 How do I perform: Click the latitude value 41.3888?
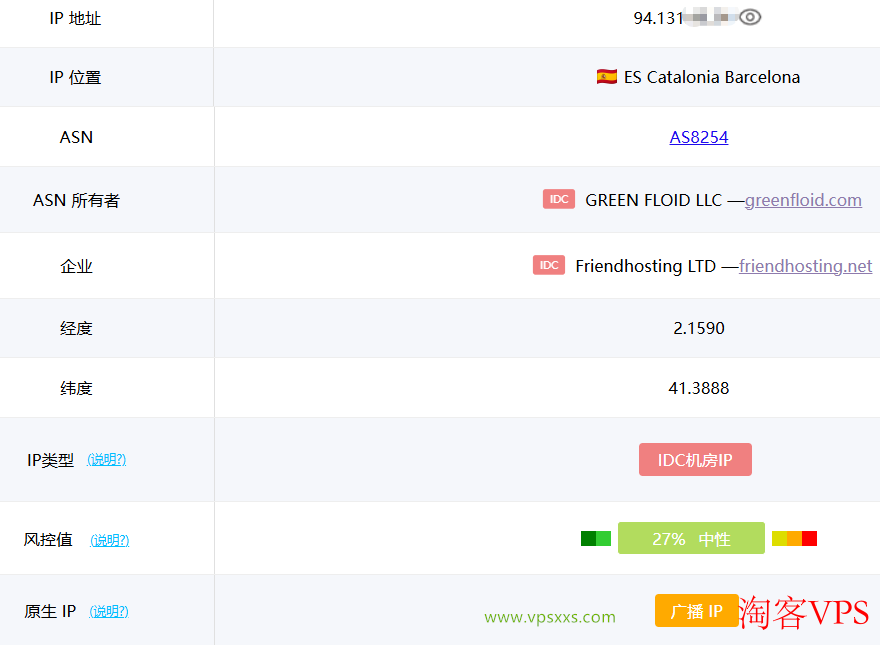click(x=699, y=388)
